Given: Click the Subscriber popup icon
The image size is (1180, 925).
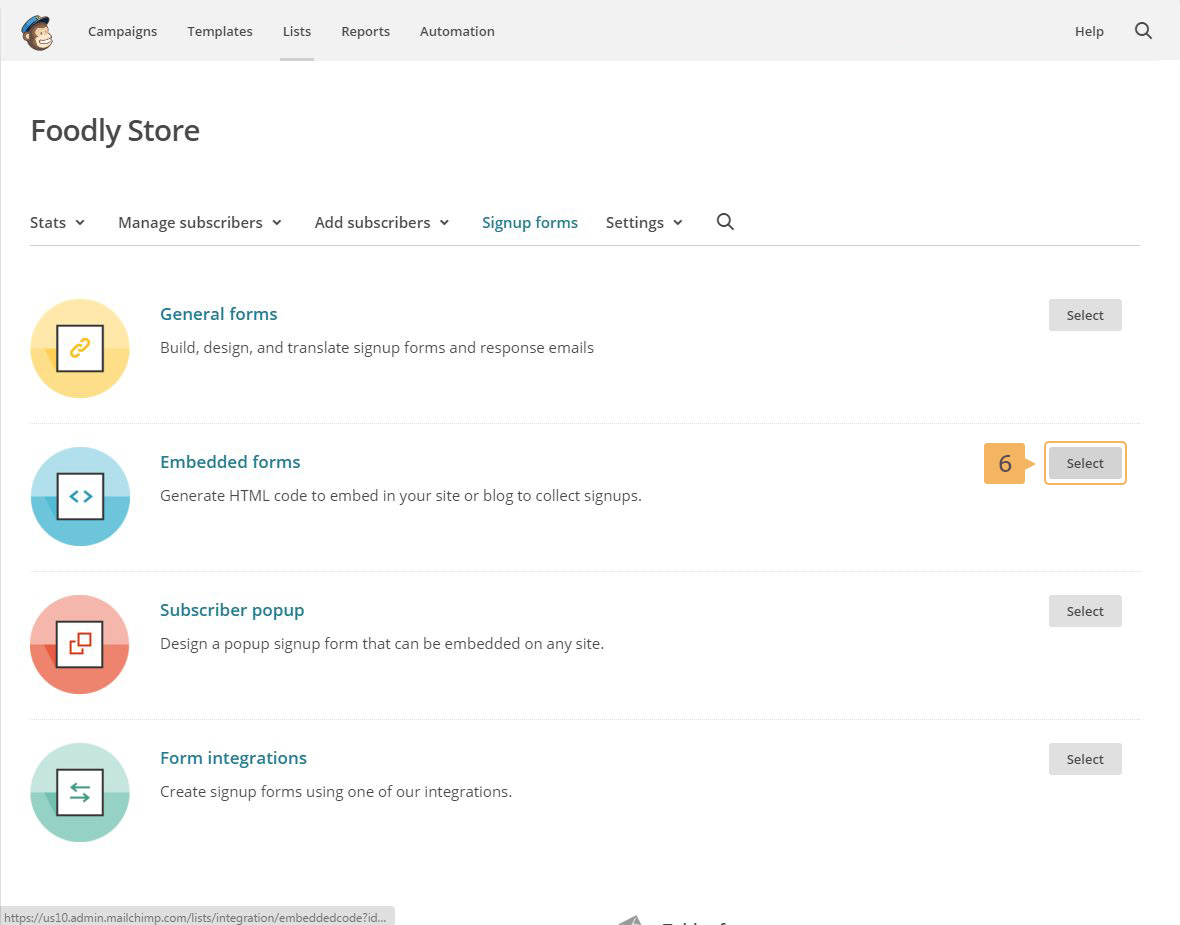Looking at the screenshot, I should (80, 644).
